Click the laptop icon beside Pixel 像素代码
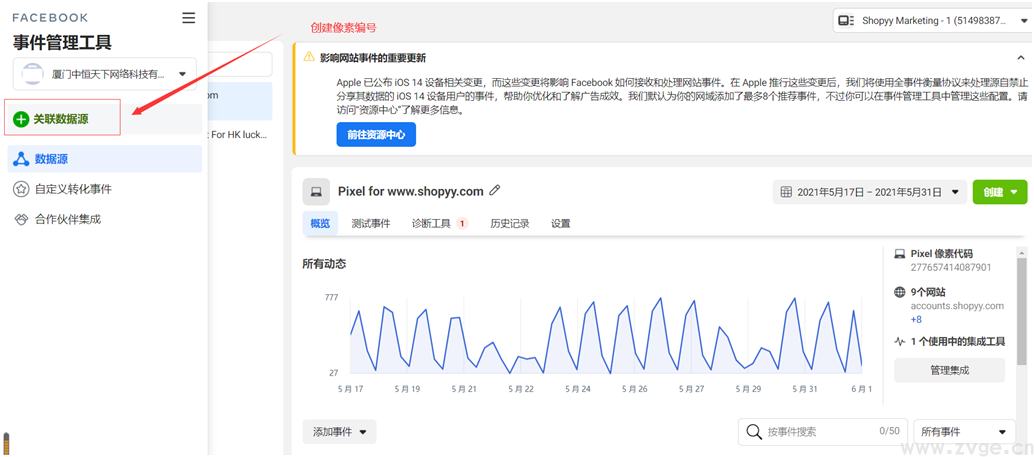Viewport: 1034px width, 457px height. [x=899, y=253]
